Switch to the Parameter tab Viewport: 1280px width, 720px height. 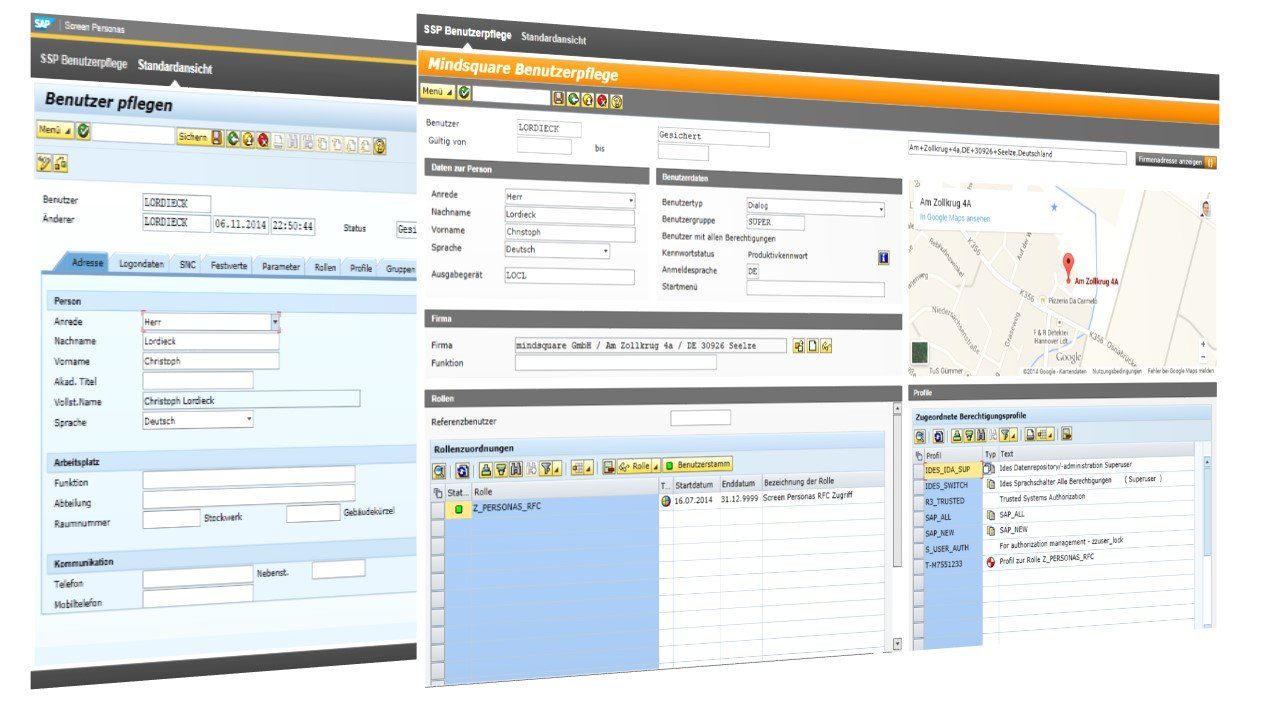[x=281, y=267]
